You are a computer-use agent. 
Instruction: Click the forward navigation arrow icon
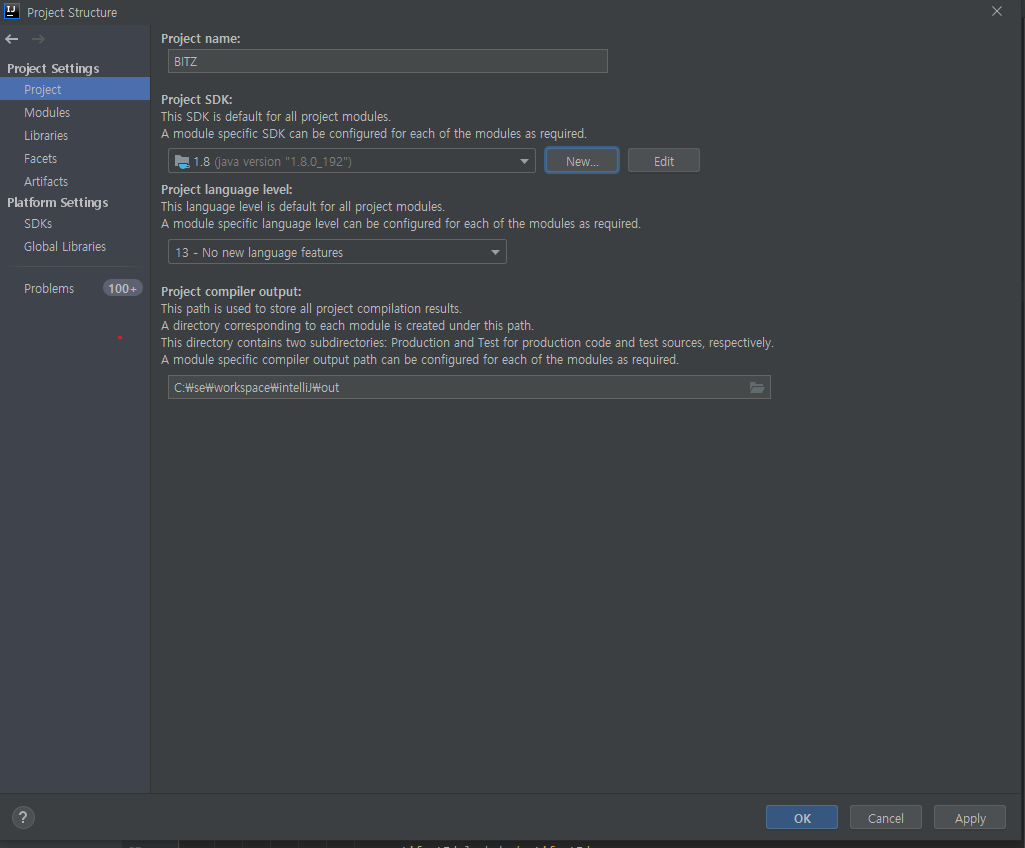39,39
